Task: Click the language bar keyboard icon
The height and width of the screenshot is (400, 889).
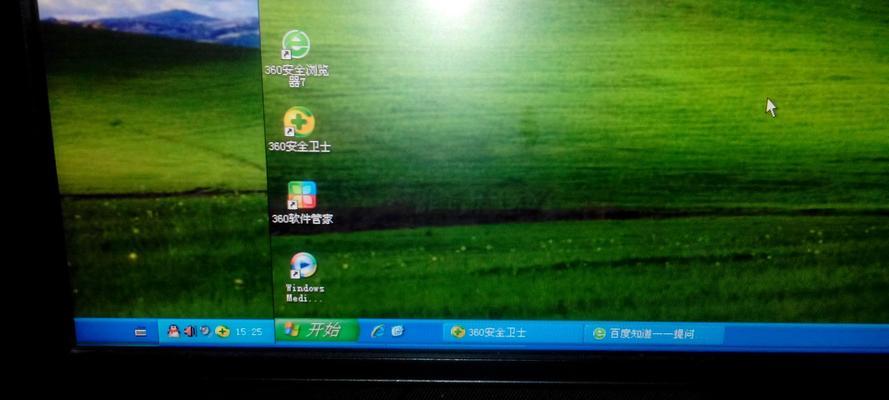Action: pyautogui.click(x=141, y=333)
